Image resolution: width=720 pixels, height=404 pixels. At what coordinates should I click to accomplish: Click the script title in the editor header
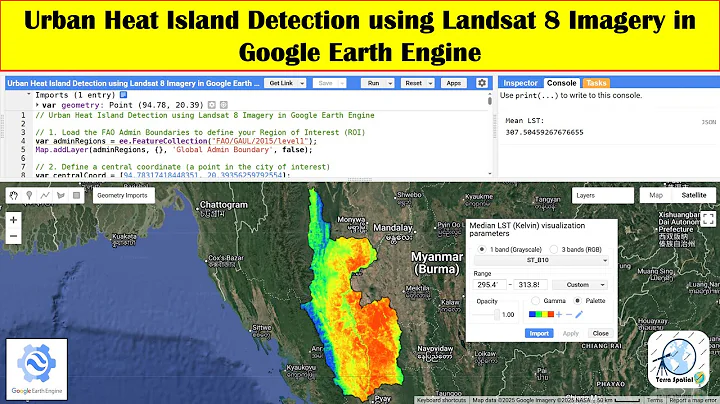click(x=133, y=83)
